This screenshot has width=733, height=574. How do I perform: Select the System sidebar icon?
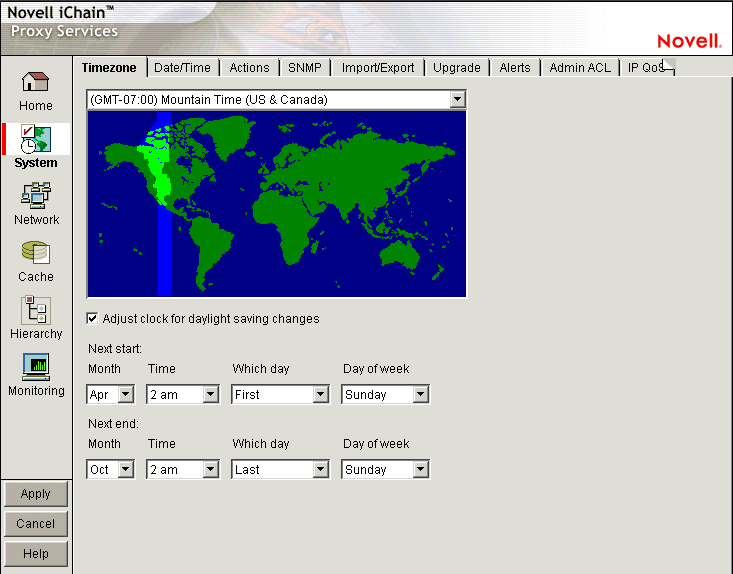[x=36, y=139]
